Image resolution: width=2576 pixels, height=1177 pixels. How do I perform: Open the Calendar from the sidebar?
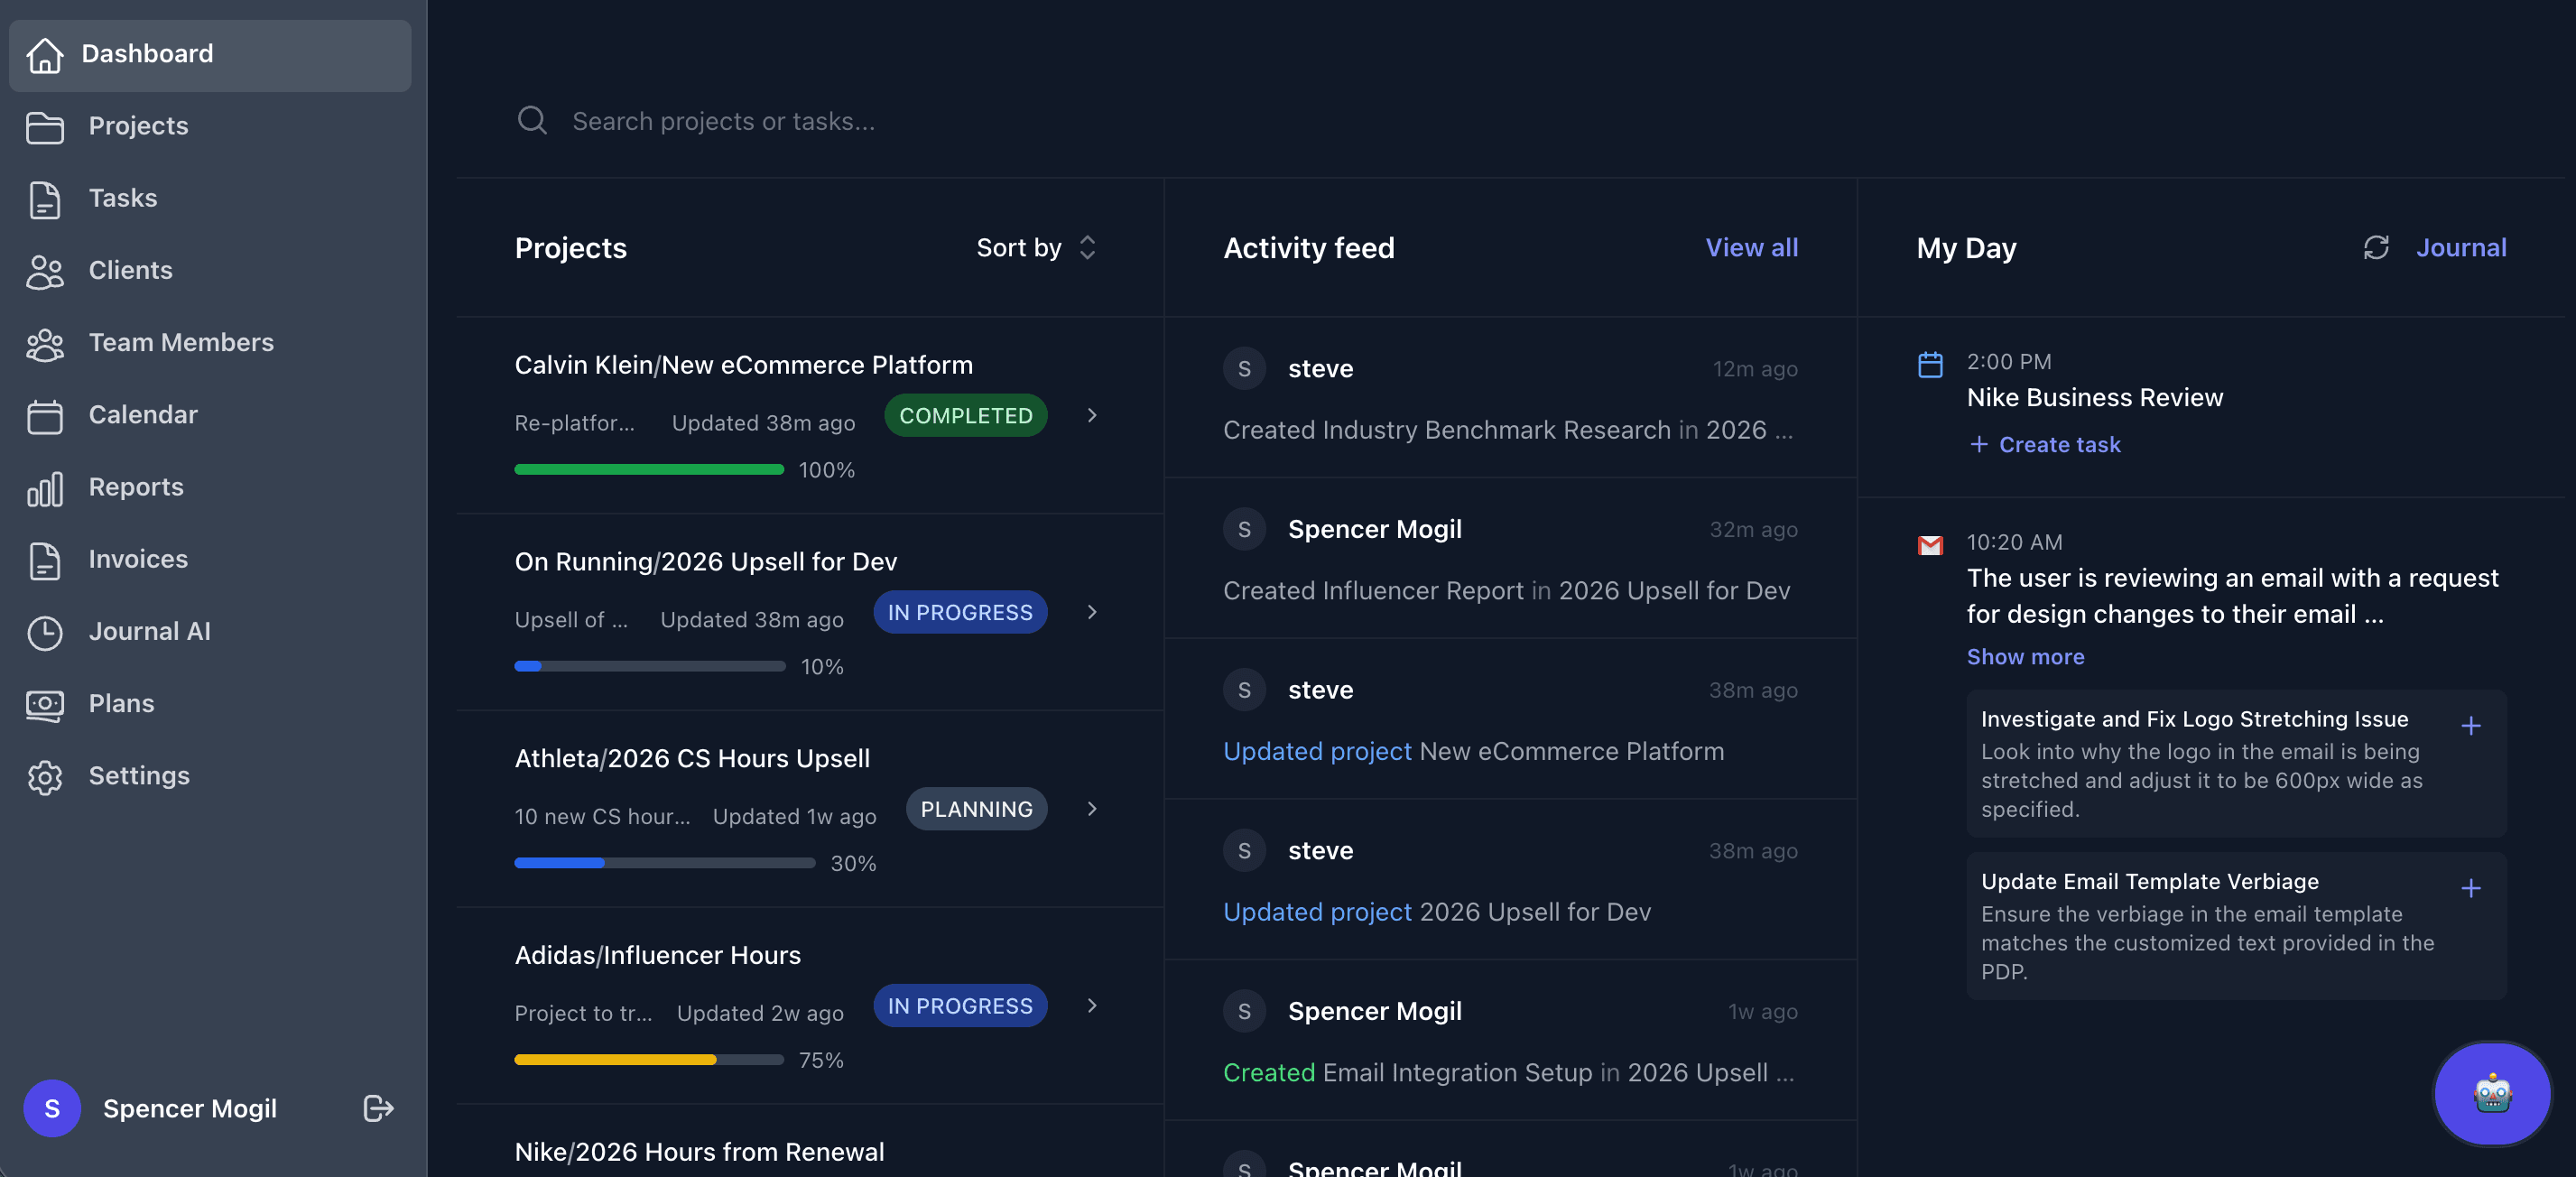coord(143,414)
